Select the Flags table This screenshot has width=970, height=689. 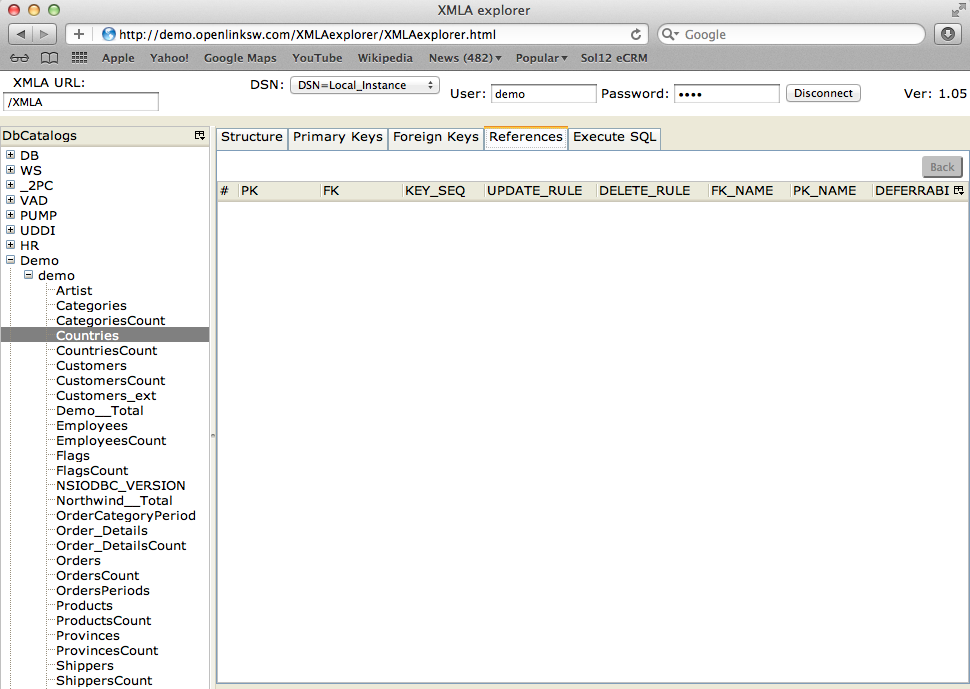coord(72,455)
